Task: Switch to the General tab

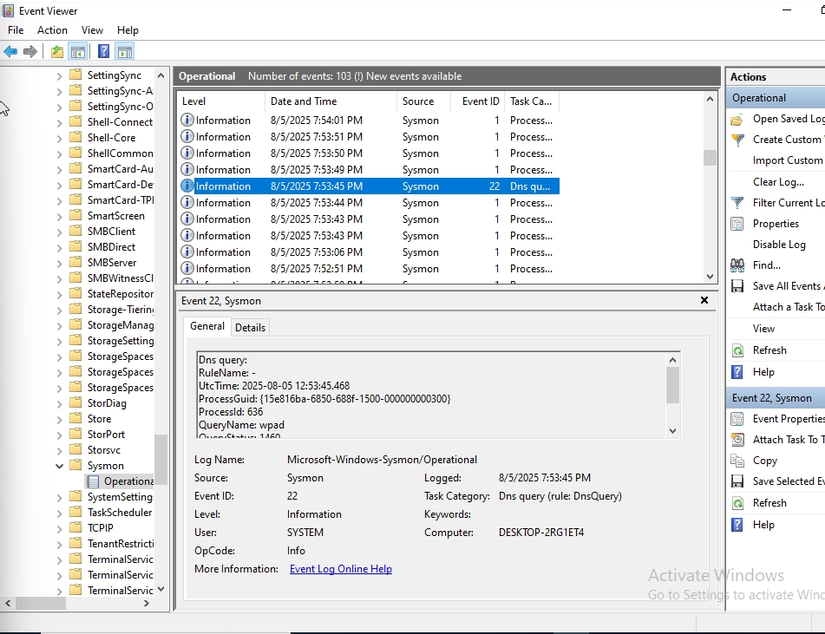Action: click(x=207, y=326)
